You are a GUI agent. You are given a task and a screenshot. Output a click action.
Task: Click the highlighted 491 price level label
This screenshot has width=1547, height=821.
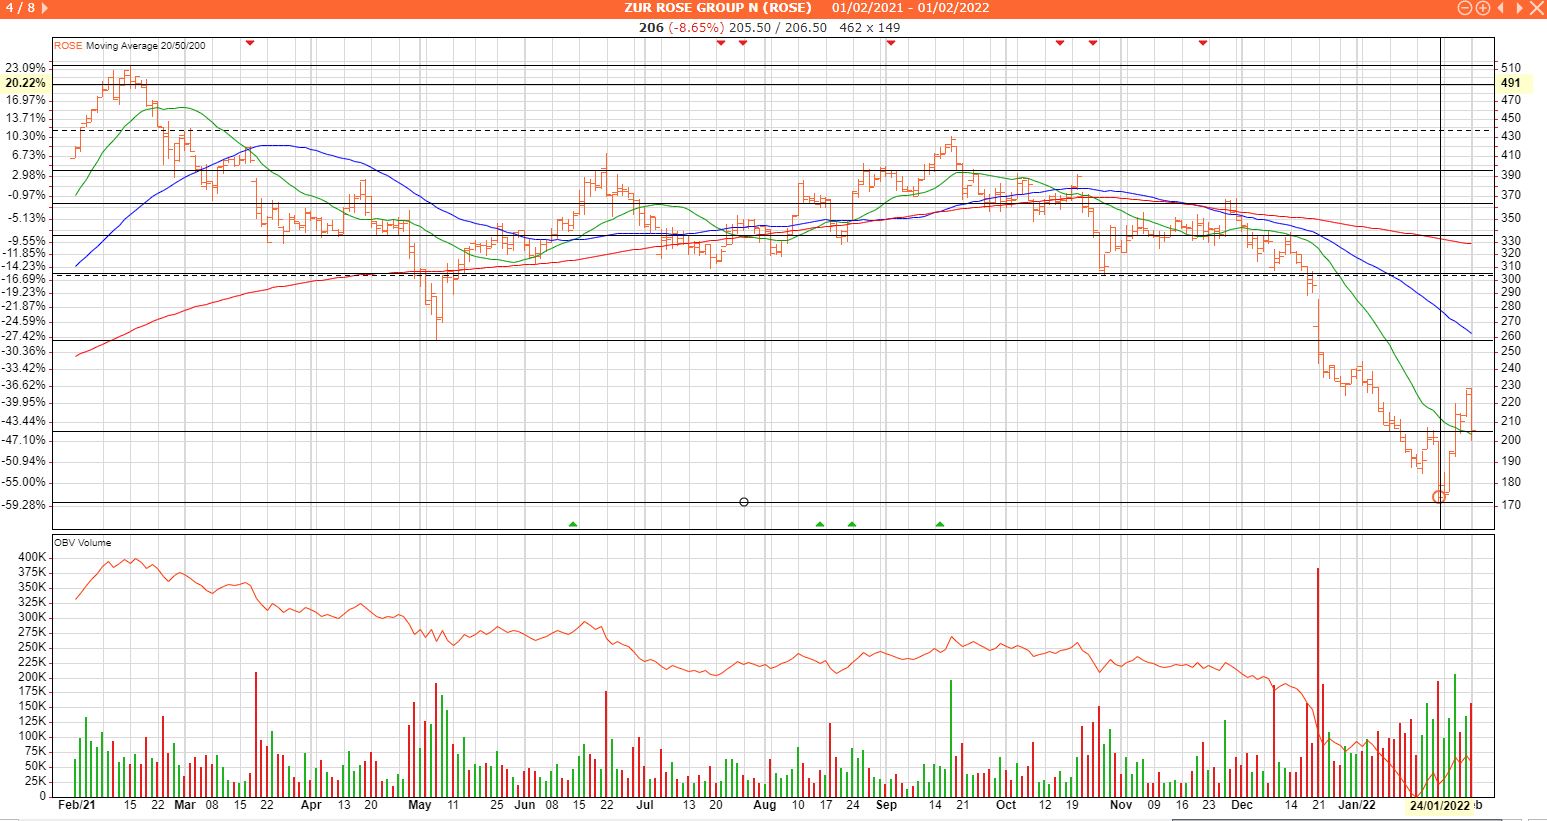tap(1510, 83)
